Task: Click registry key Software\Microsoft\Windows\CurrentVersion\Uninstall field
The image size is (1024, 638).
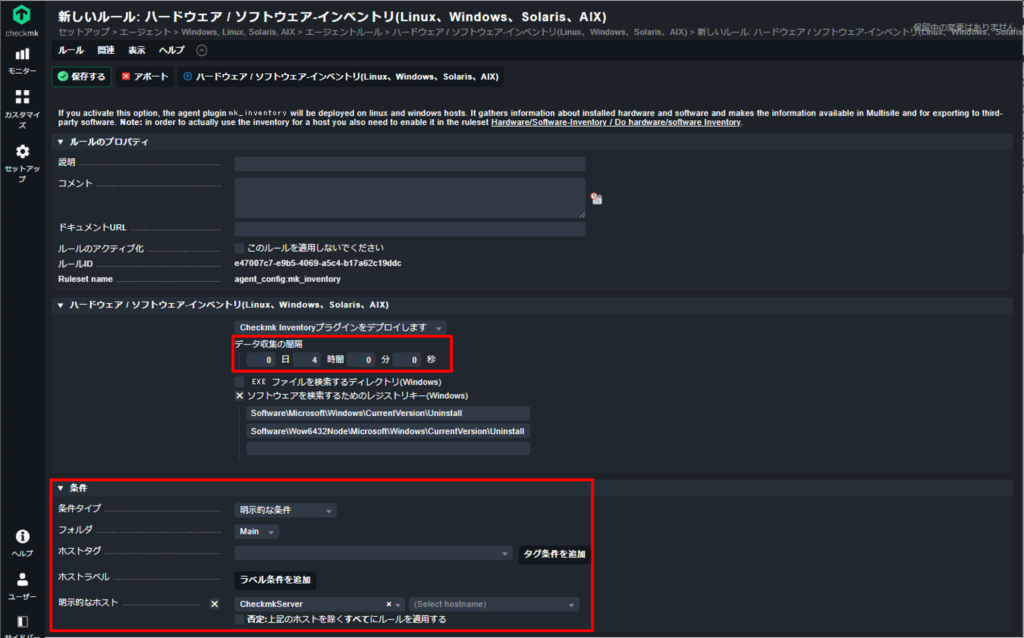Action: [x=388, y=413]
